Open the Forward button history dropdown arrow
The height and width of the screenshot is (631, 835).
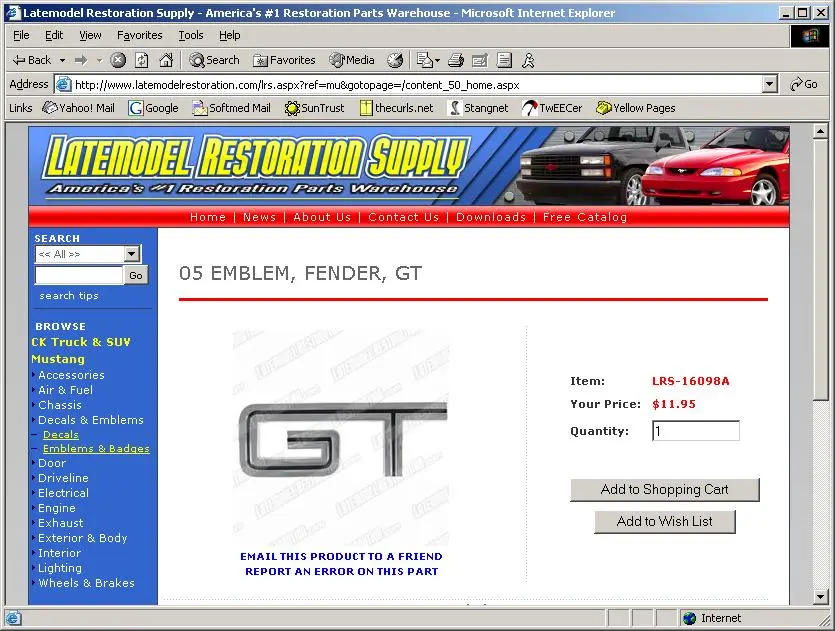click(99, 60)
